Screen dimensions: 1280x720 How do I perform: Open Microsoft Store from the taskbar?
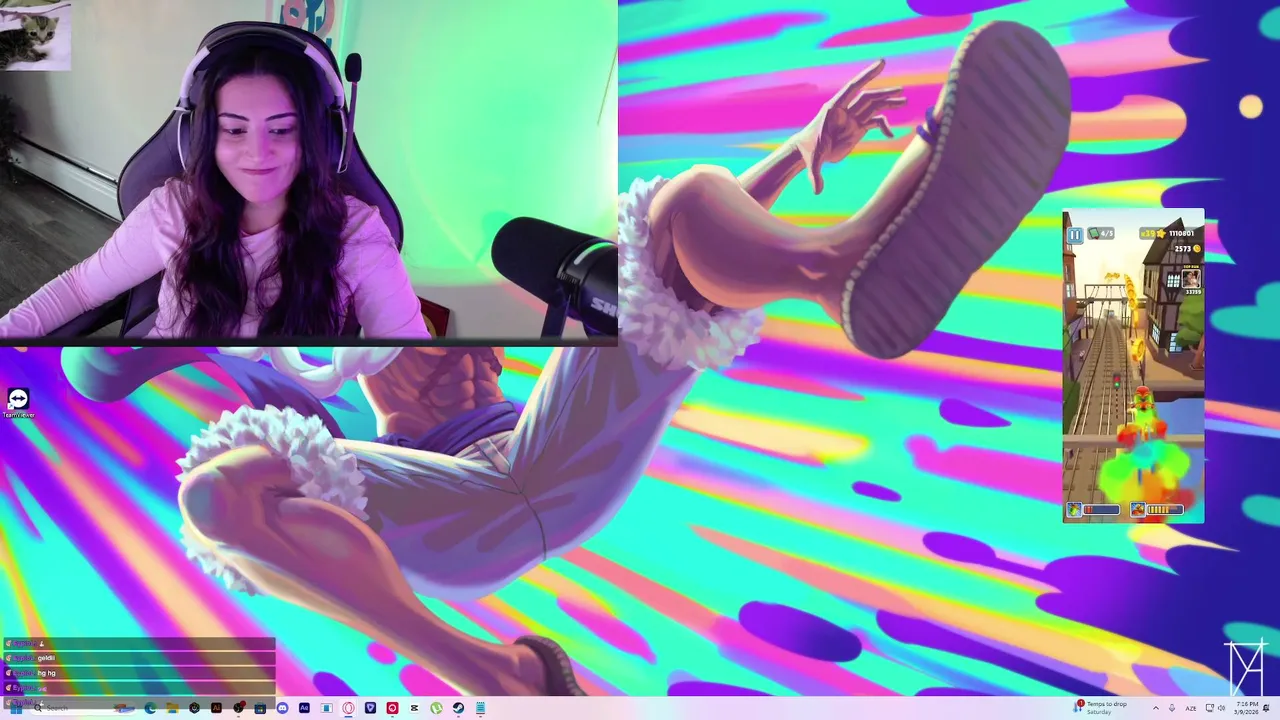coord(260,708)
